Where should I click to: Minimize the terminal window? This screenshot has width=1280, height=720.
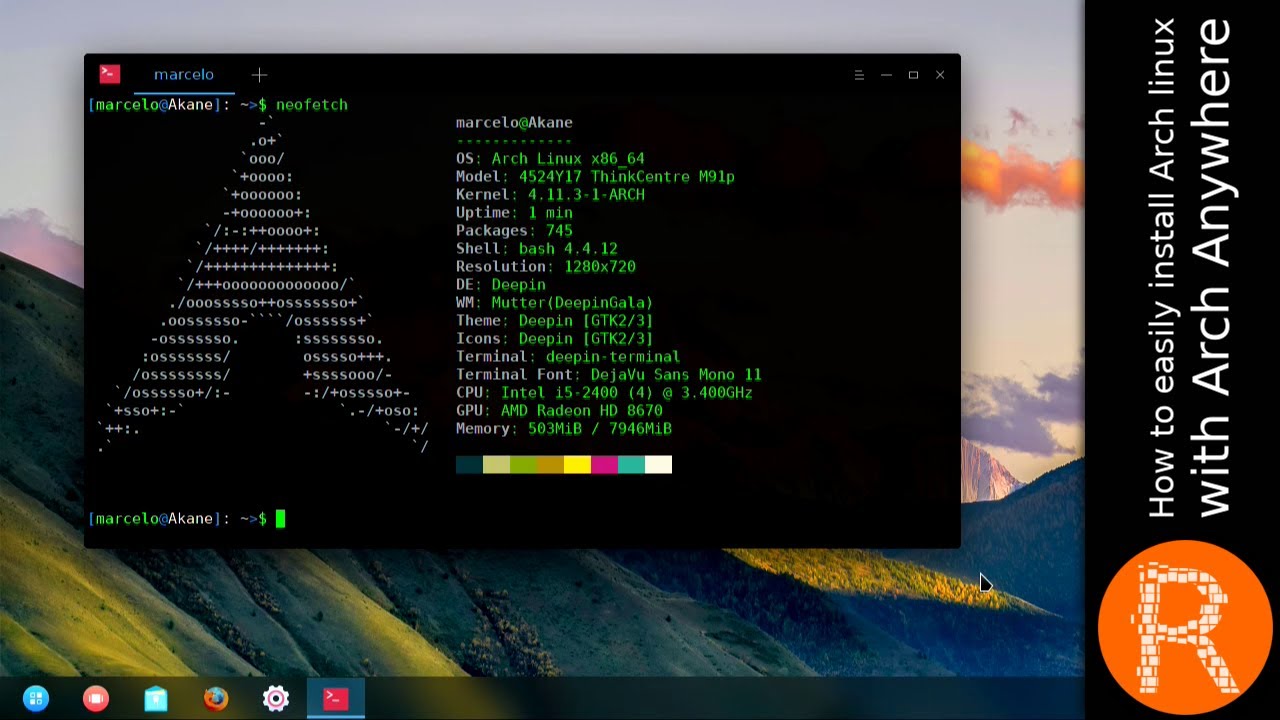pos(886,75)
